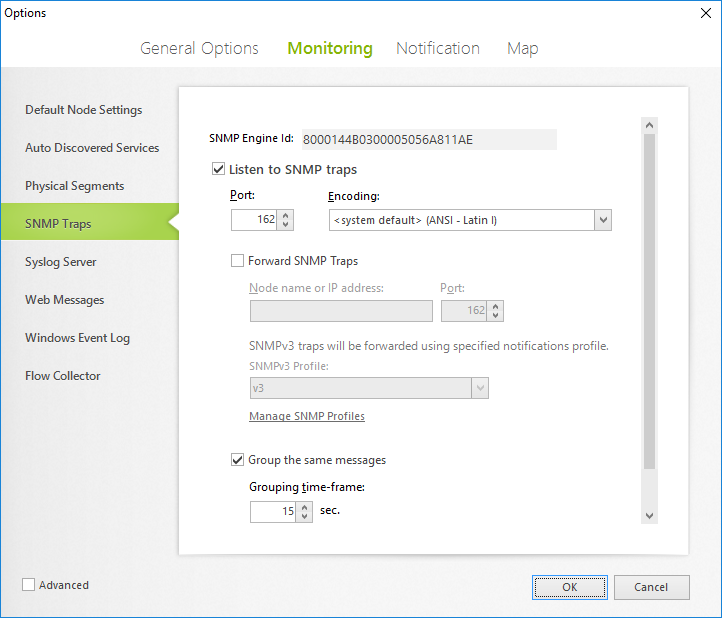
Task: Open Flow Collector settings
Action: point(63,376)
